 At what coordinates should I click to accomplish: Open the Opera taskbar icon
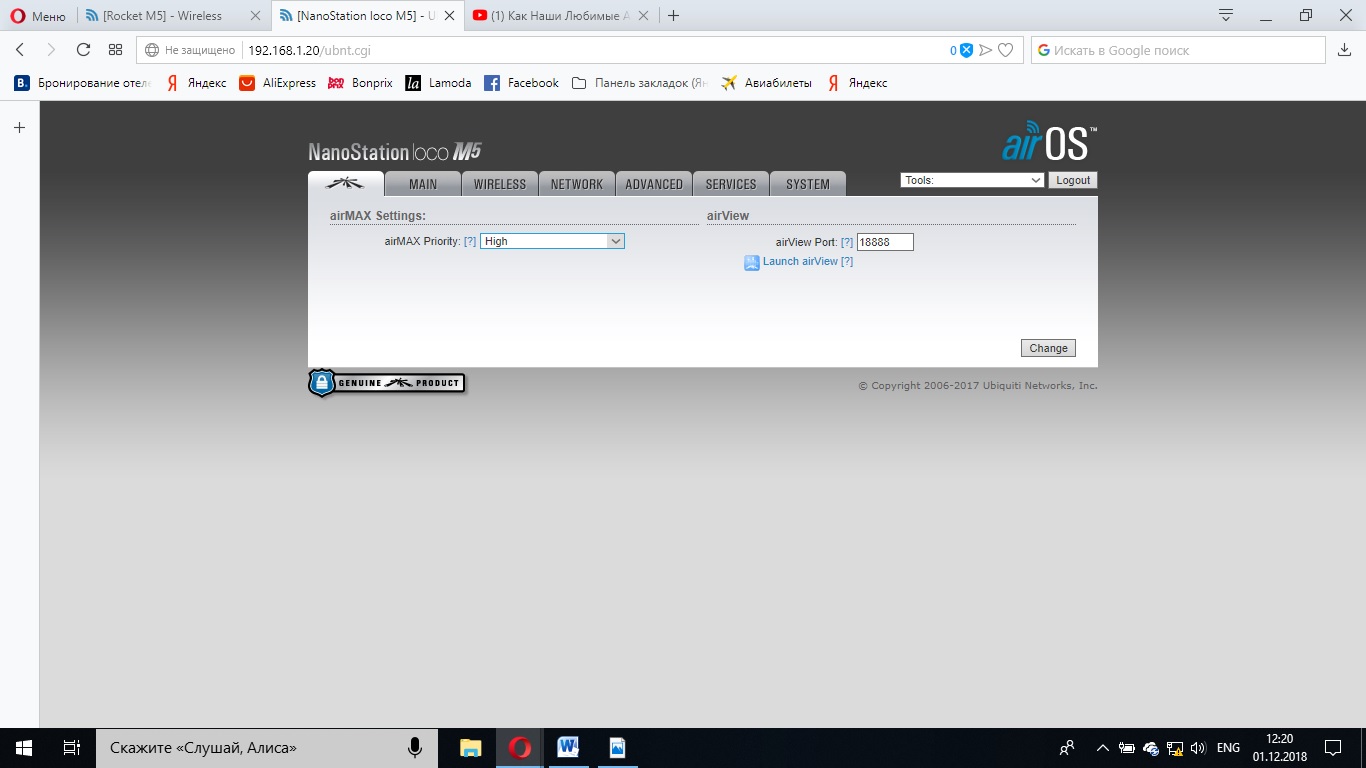[519, 747]
